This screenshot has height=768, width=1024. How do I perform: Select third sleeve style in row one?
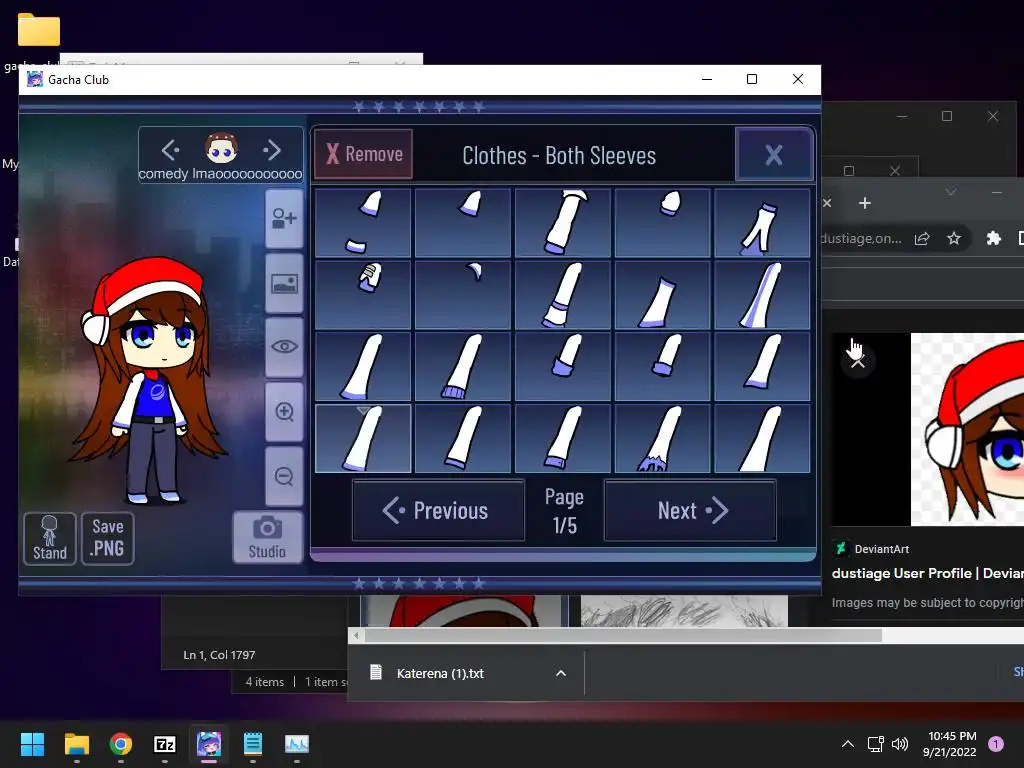click(x=563, y=223)
